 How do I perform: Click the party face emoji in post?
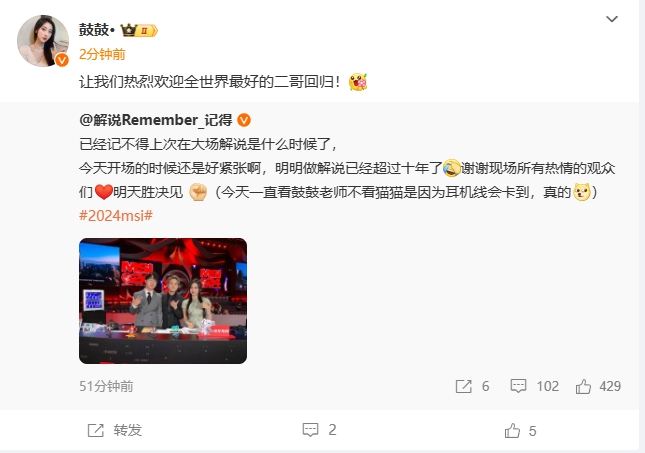pyautogui.click(x=358, y=82)
